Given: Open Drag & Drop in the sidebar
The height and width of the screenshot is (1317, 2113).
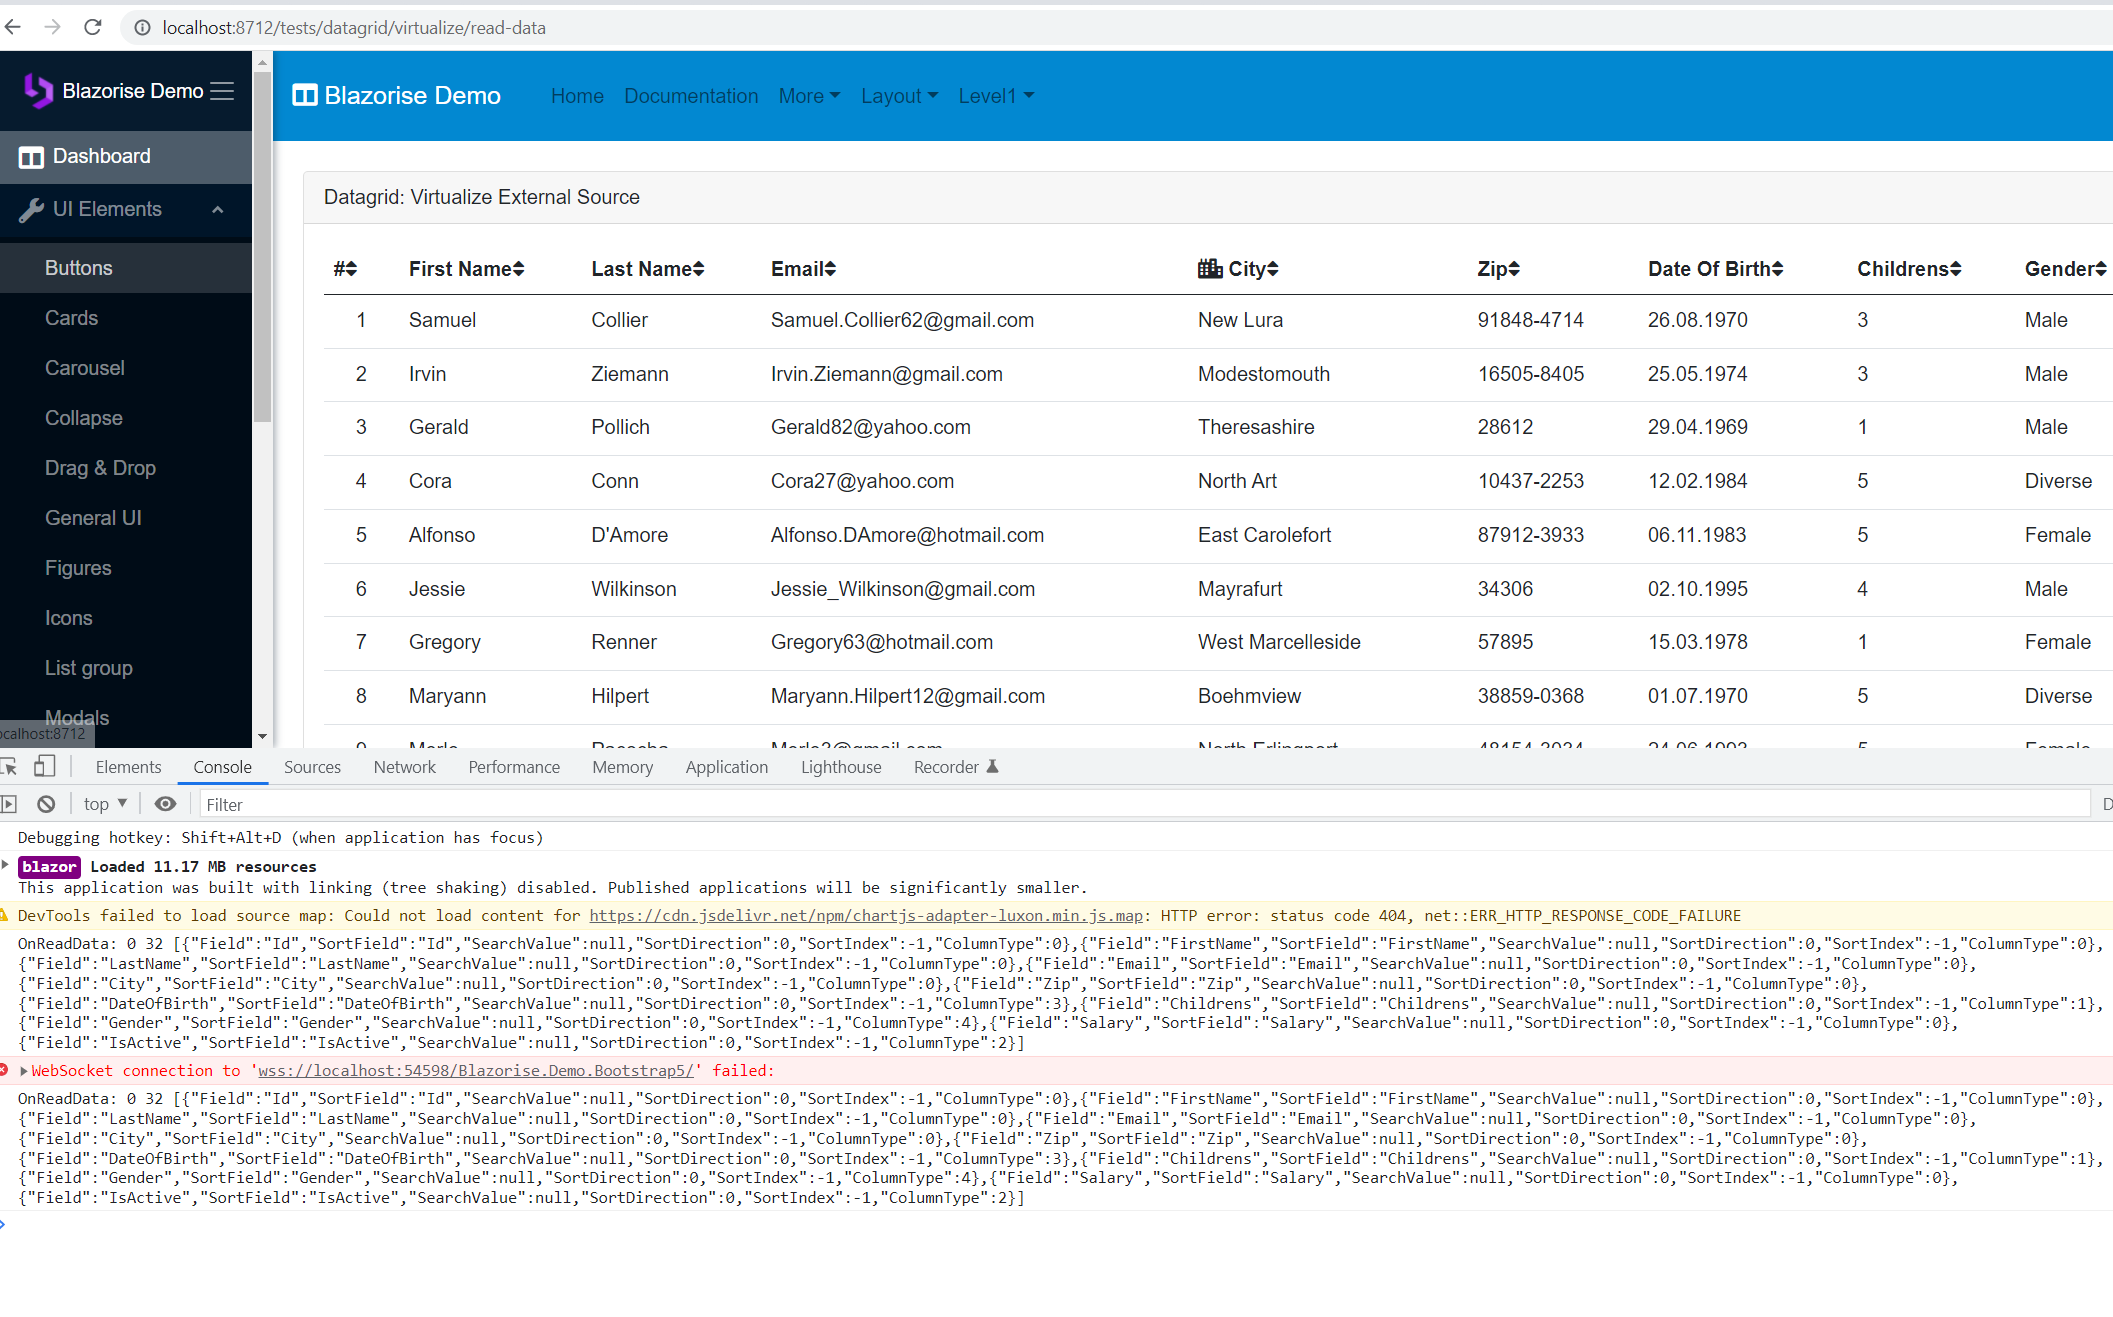Looking at the screenshot, I should (x=126, y=468).
